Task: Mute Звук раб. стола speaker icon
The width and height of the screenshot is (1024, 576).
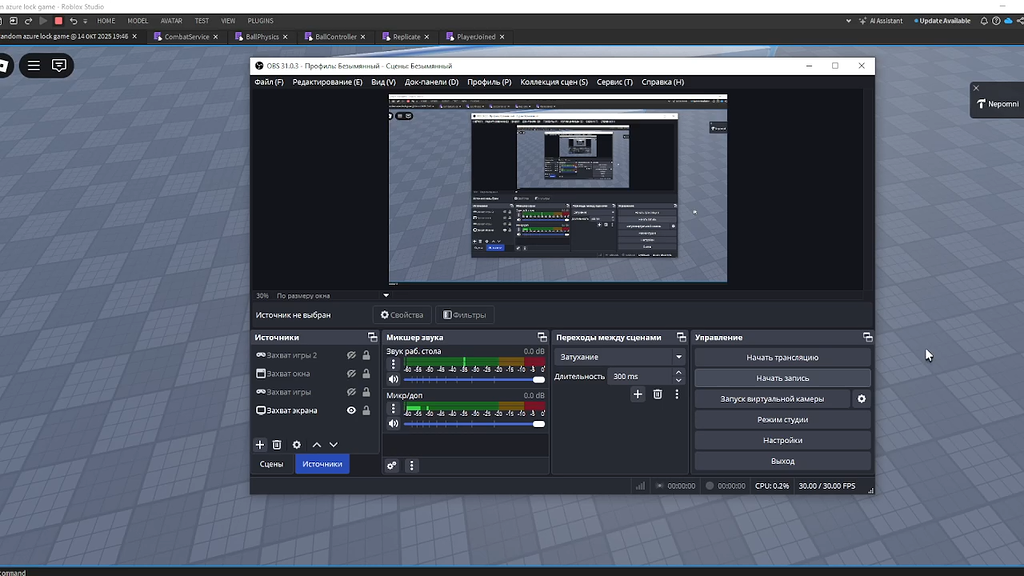Action: (393, 379)
